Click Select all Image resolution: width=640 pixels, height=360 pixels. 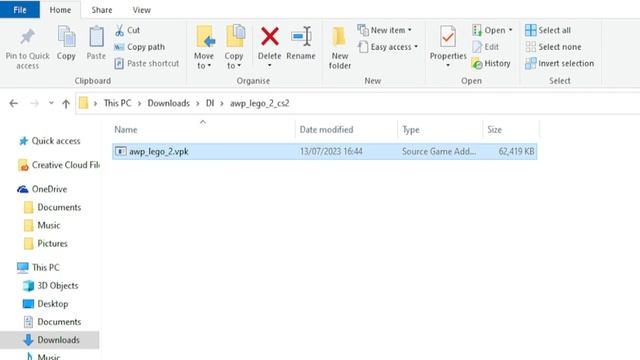click(x=548, y=30)
